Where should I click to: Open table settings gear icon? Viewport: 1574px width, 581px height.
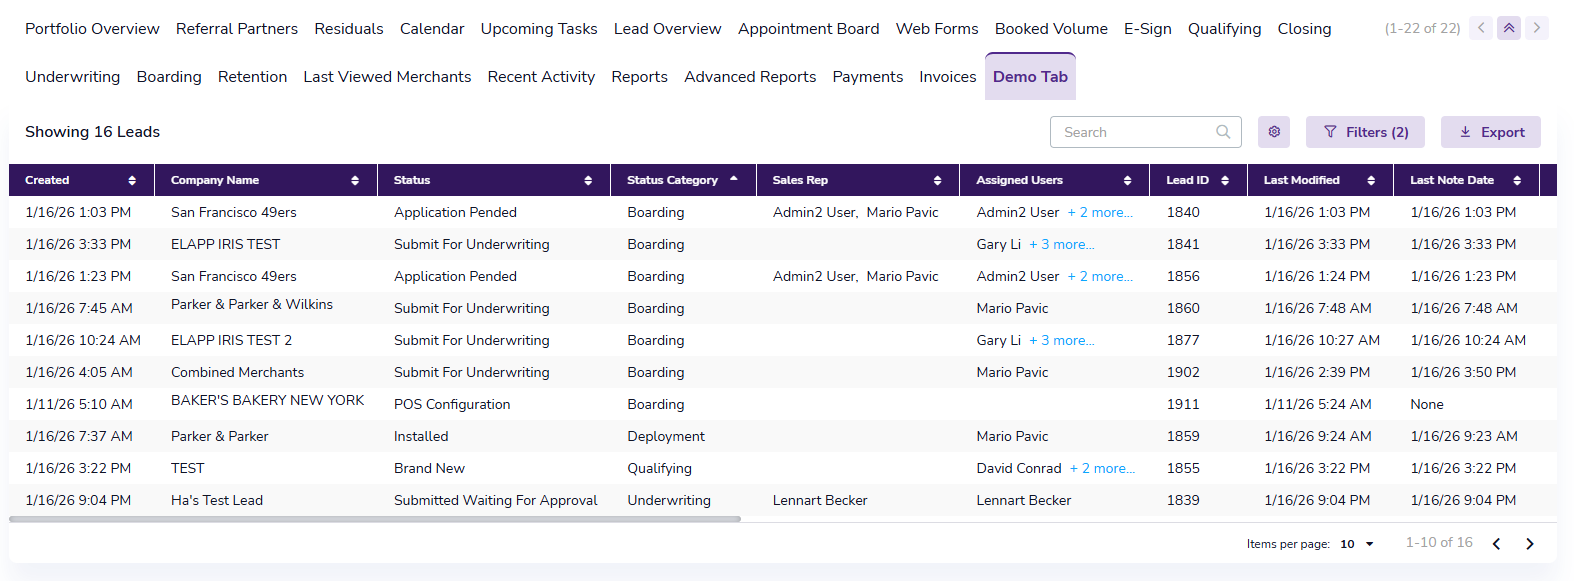(1273, 132)
